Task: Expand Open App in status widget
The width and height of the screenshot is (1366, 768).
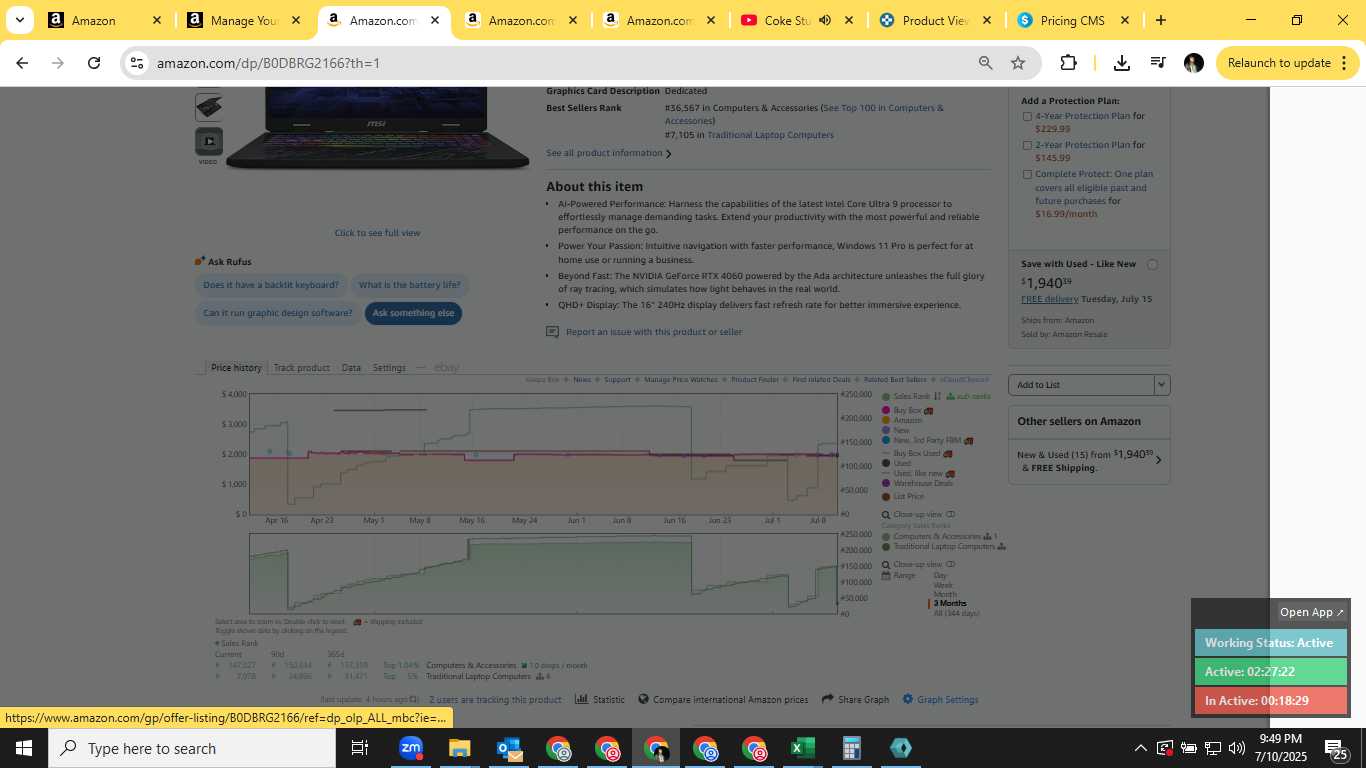Action: click(x=1313, y=612)
